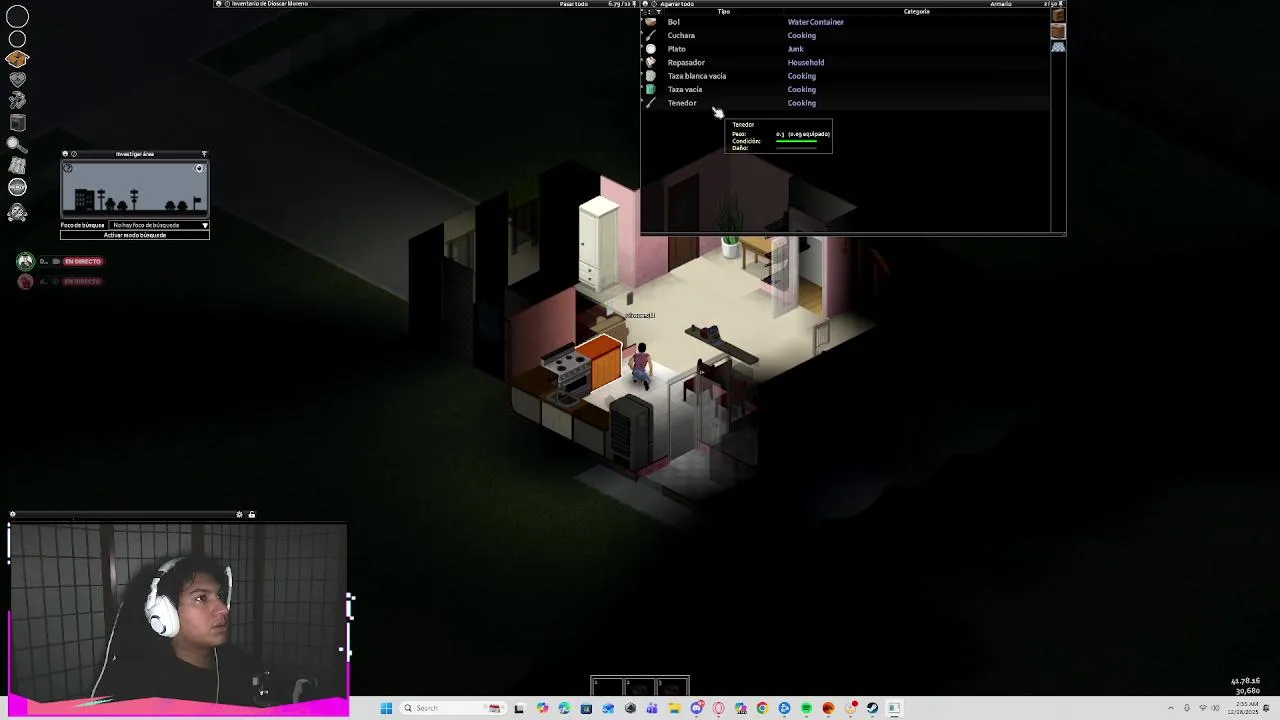
Task: Select the magnifying glass search icon
Action: (17, 145)
